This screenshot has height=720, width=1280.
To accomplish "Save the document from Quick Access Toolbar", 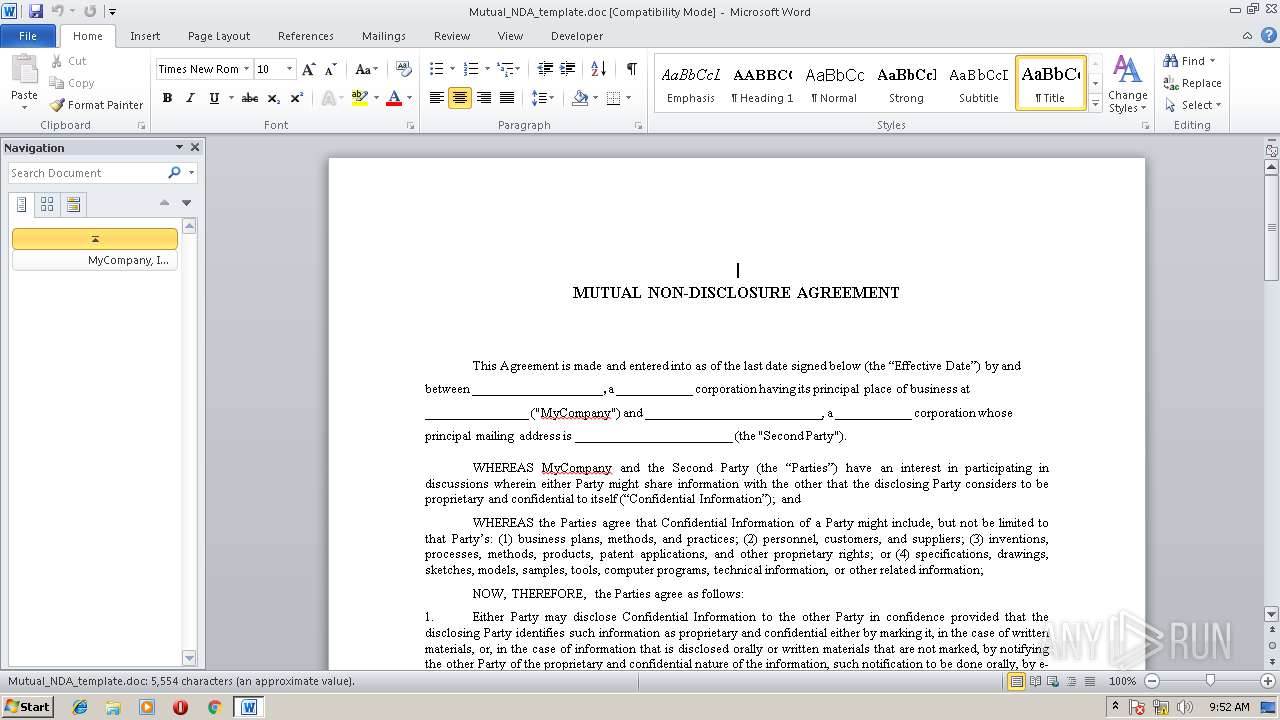I will (x=36, y=11).
